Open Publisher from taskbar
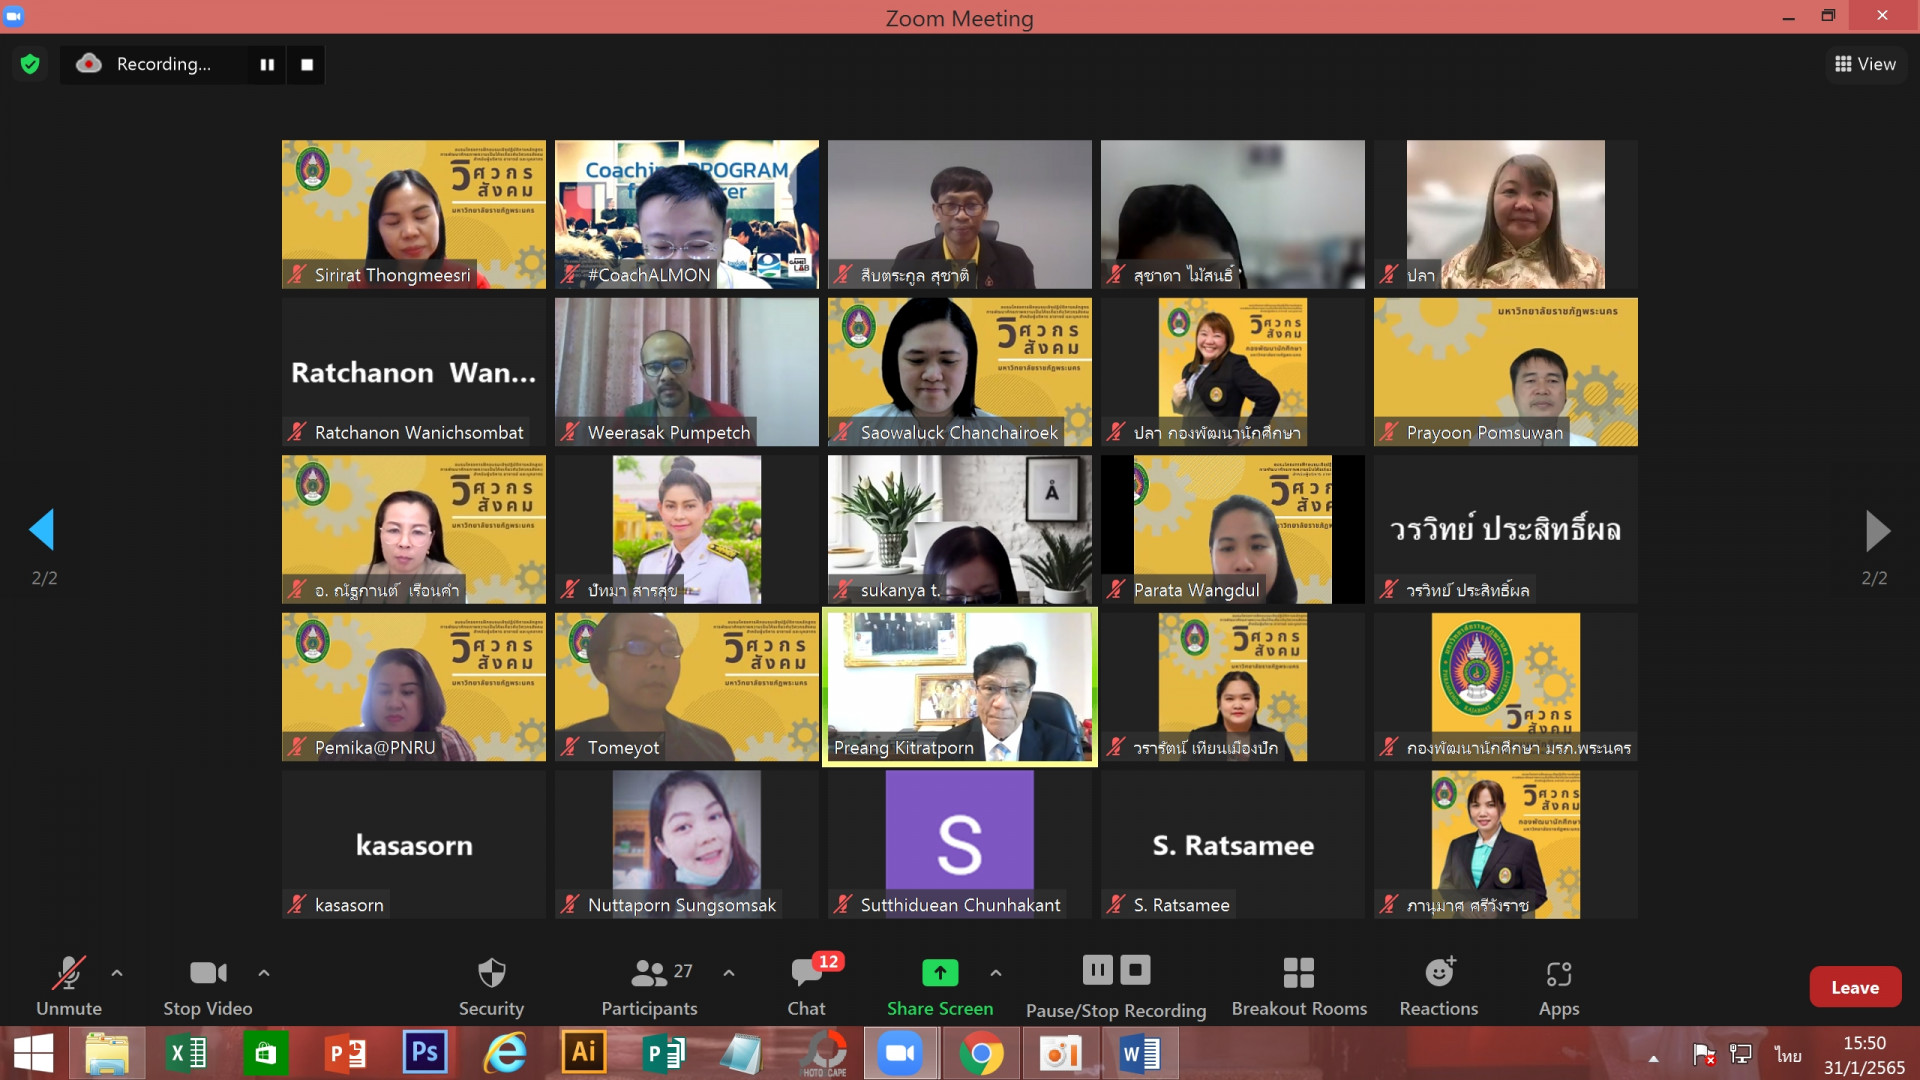 663,1054
